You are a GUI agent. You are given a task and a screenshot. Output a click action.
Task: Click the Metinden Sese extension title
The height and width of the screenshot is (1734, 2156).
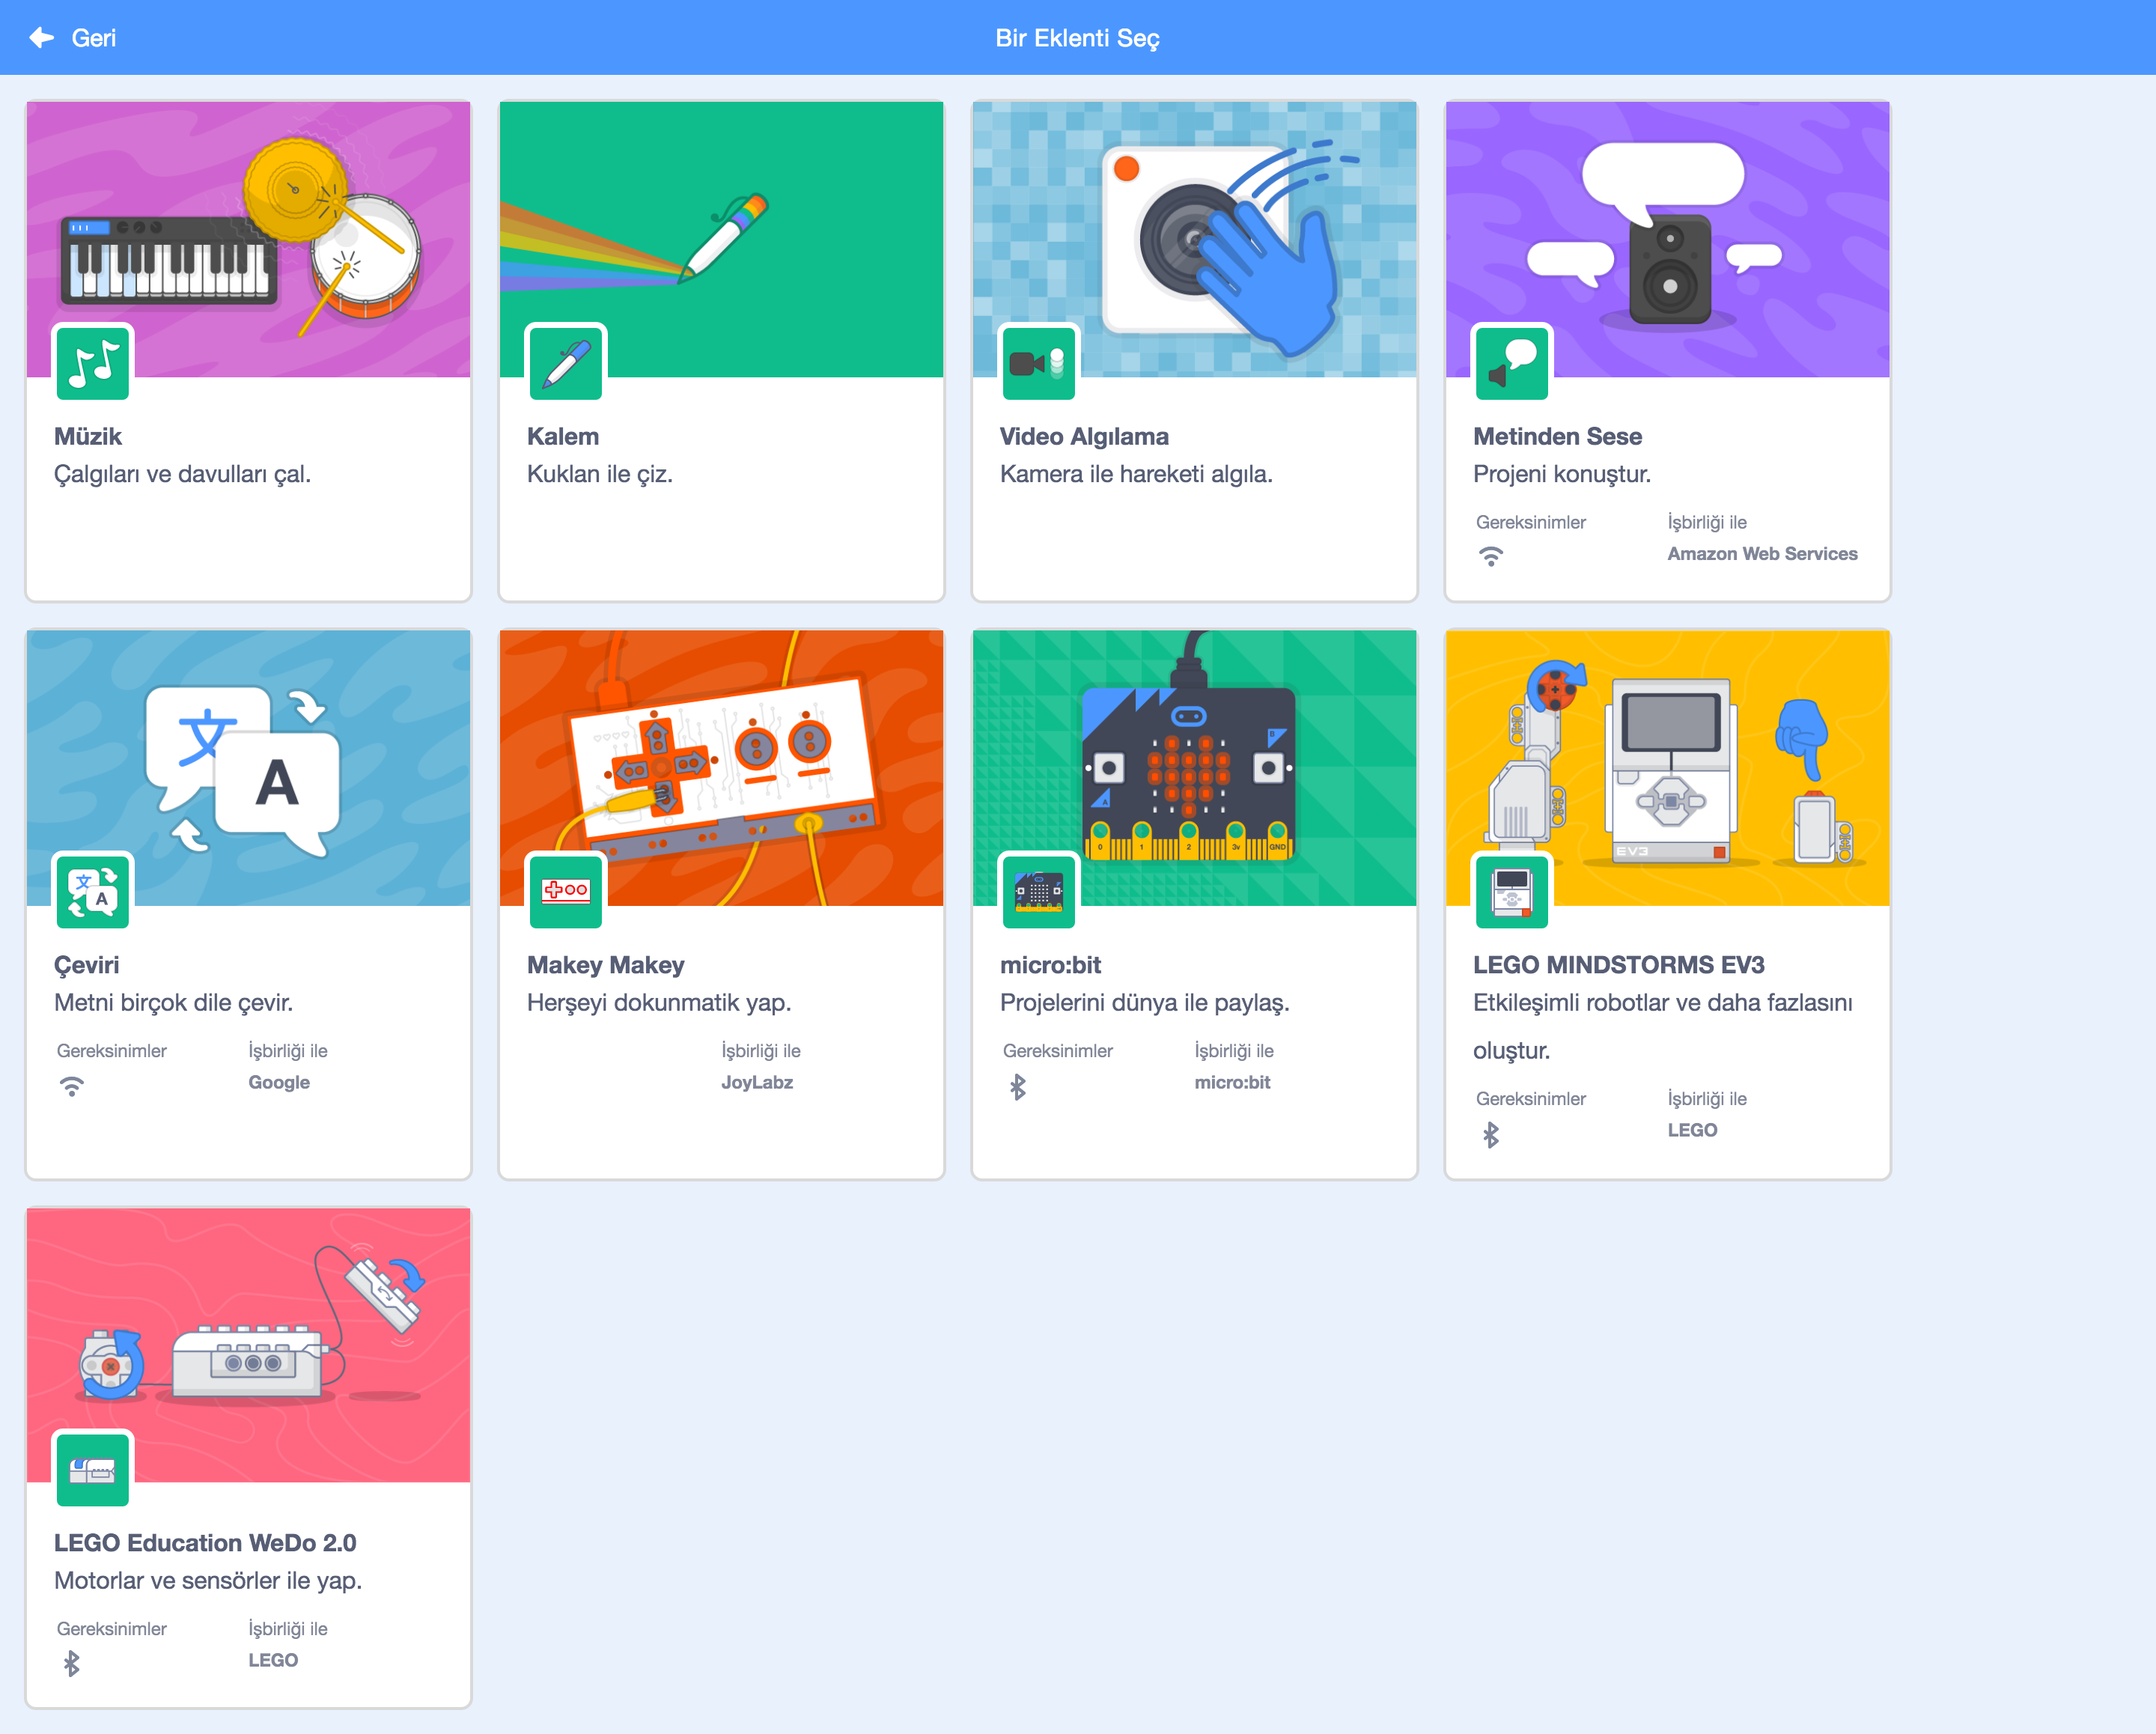[1557, 436]
